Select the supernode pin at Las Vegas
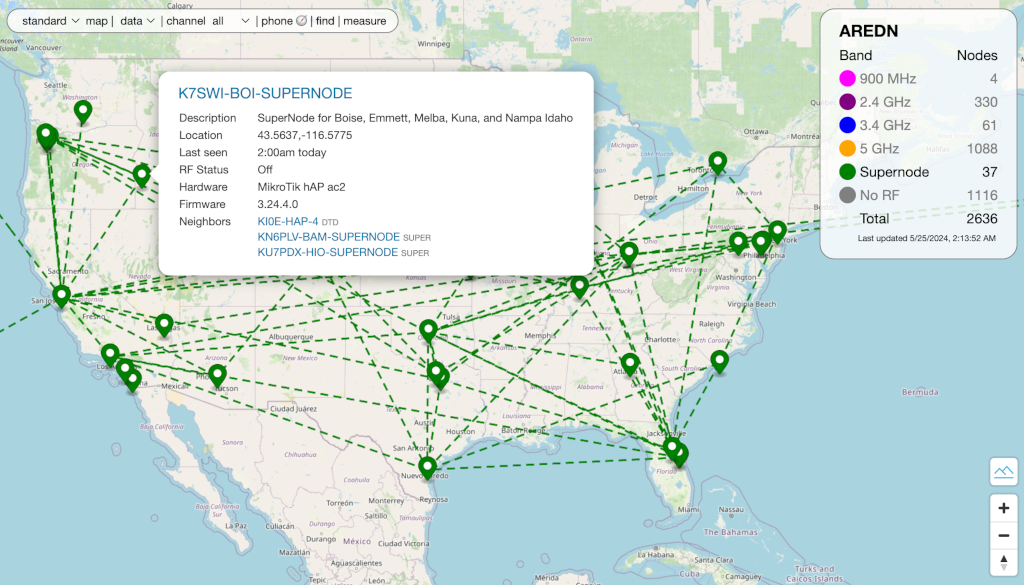The width and height of the screenshot is (1024, 585). point(164,324)
